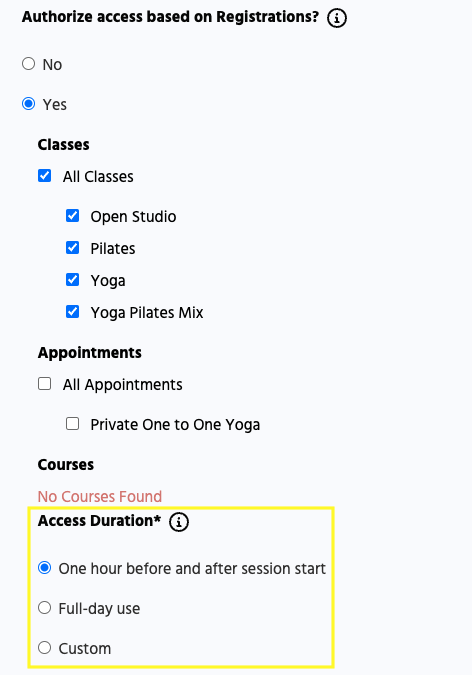This screenshot has width=472, height=675.
Task: Toggle the Yoga class checkbox
Action: 72,280
